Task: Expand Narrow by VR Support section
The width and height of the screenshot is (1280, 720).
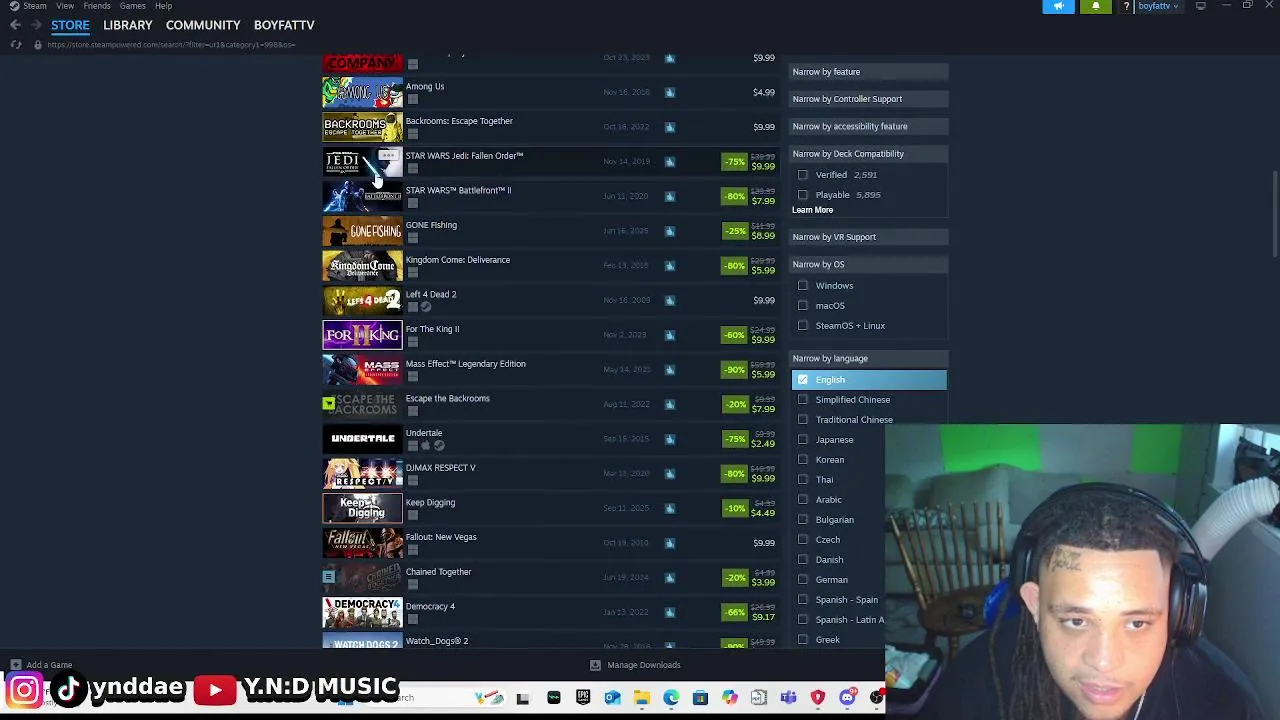Action: (x=869, y=237)
